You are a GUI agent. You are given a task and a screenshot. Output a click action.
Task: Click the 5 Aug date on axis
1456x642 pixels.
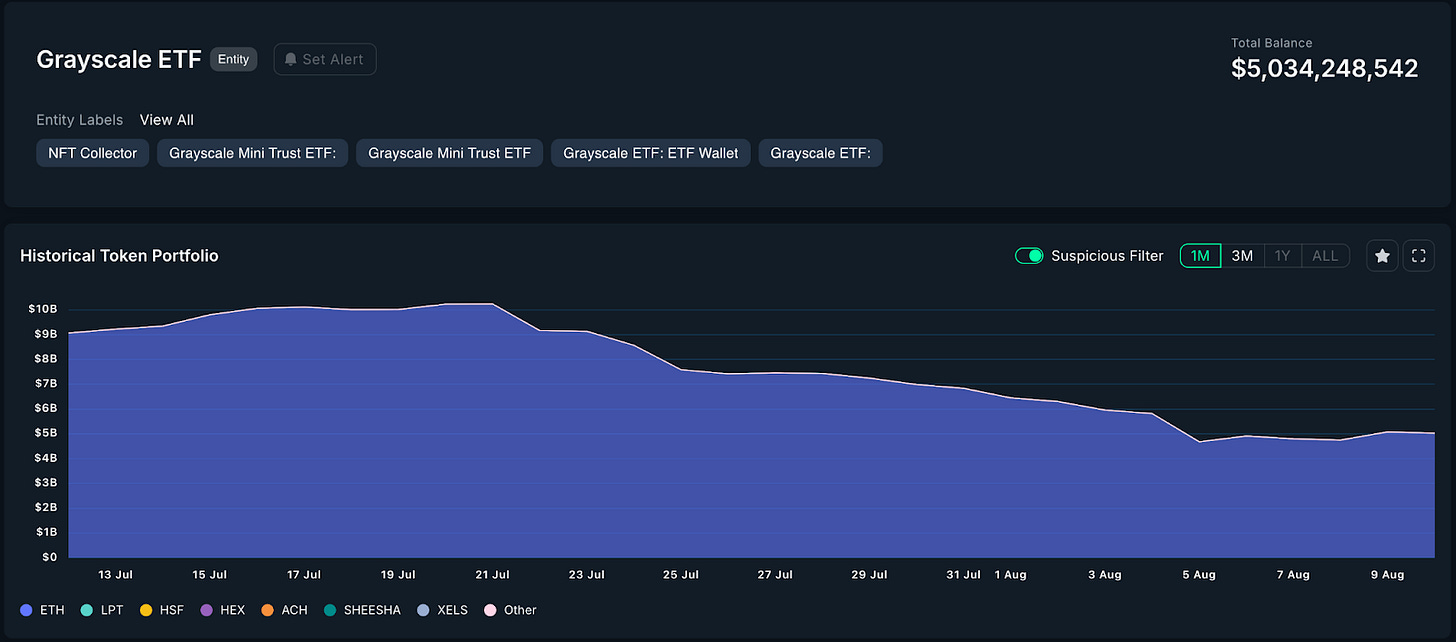coord(1199,575)
